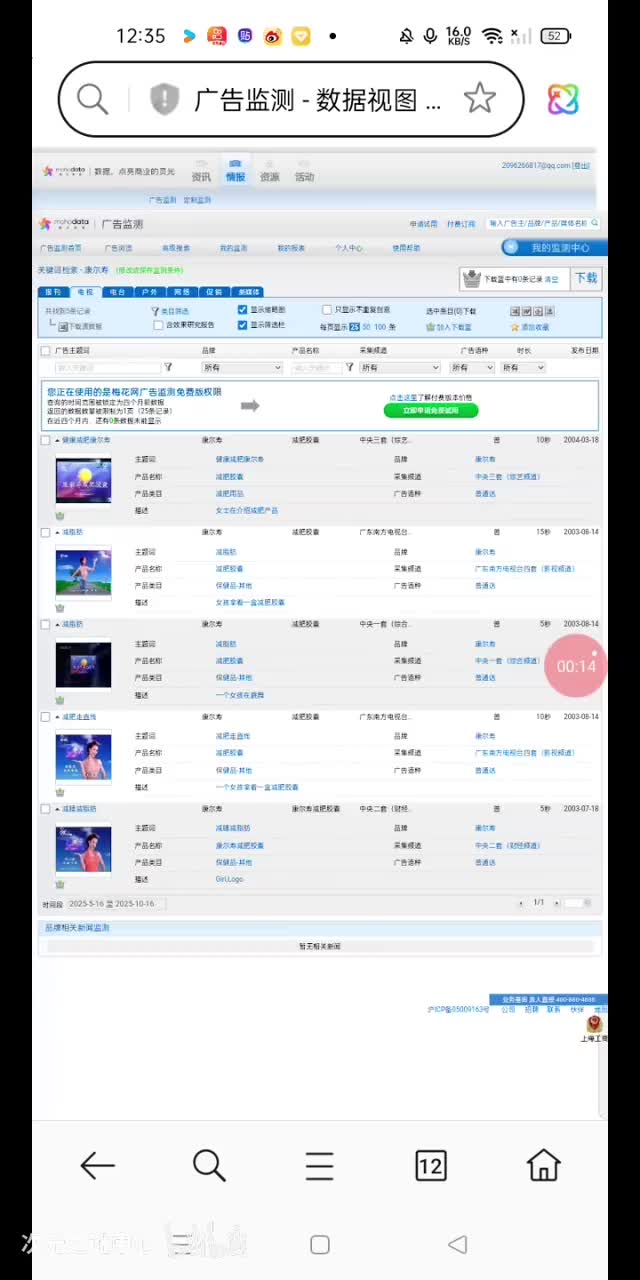Image resolution: width=640 pixels, height=1280 pixels.
Task: Click filter funnel next to keyword input
Action: [168, 368]
